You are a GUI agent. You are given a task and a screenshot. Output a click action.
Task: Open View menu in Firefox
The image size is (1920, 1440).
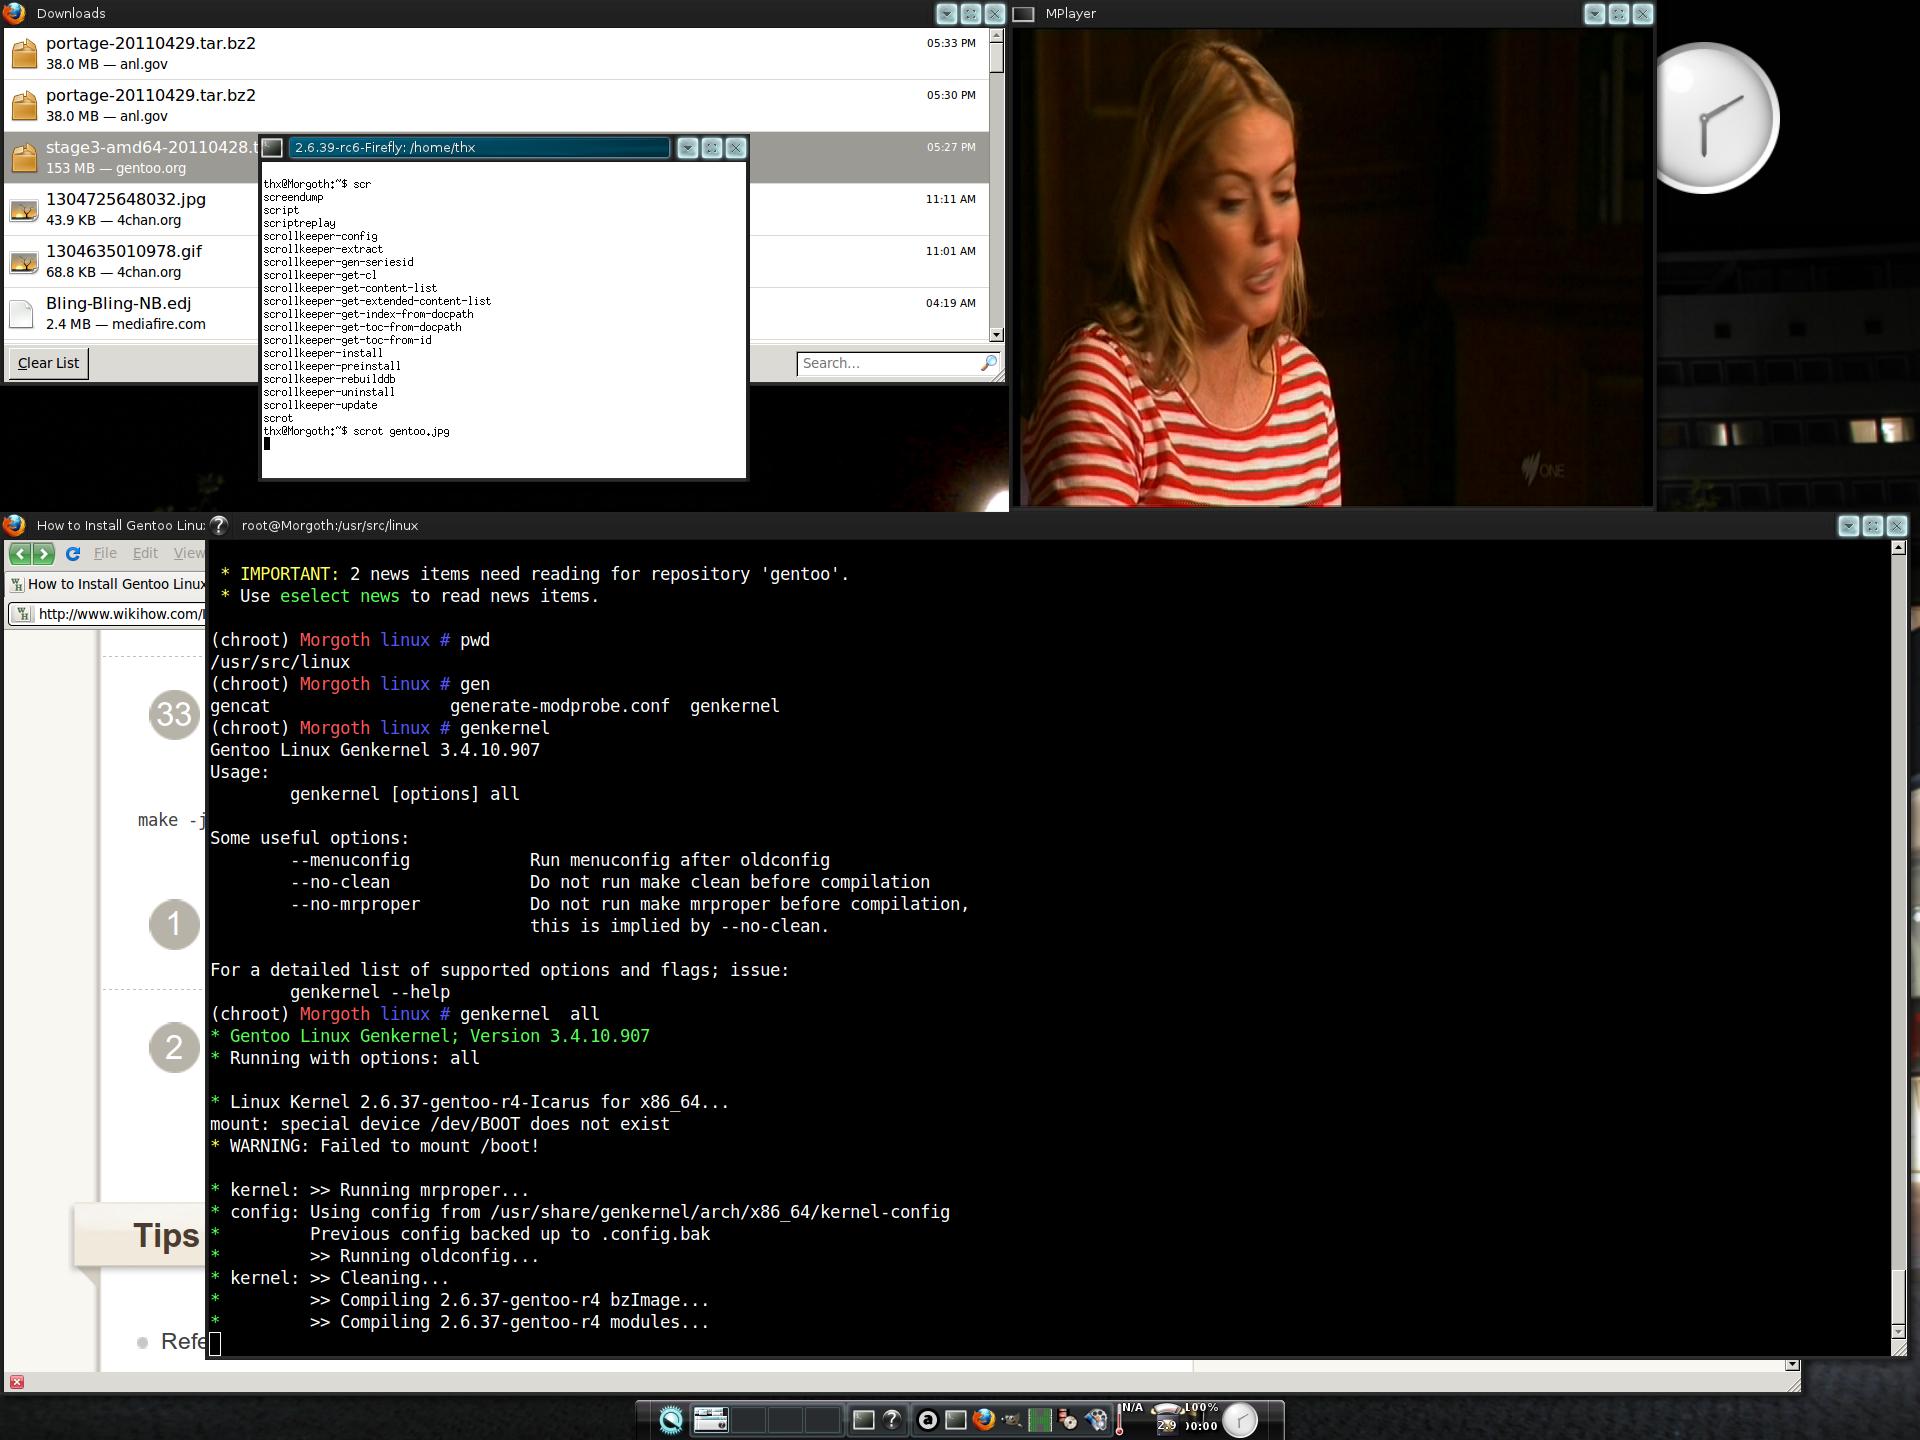(188, 553)
